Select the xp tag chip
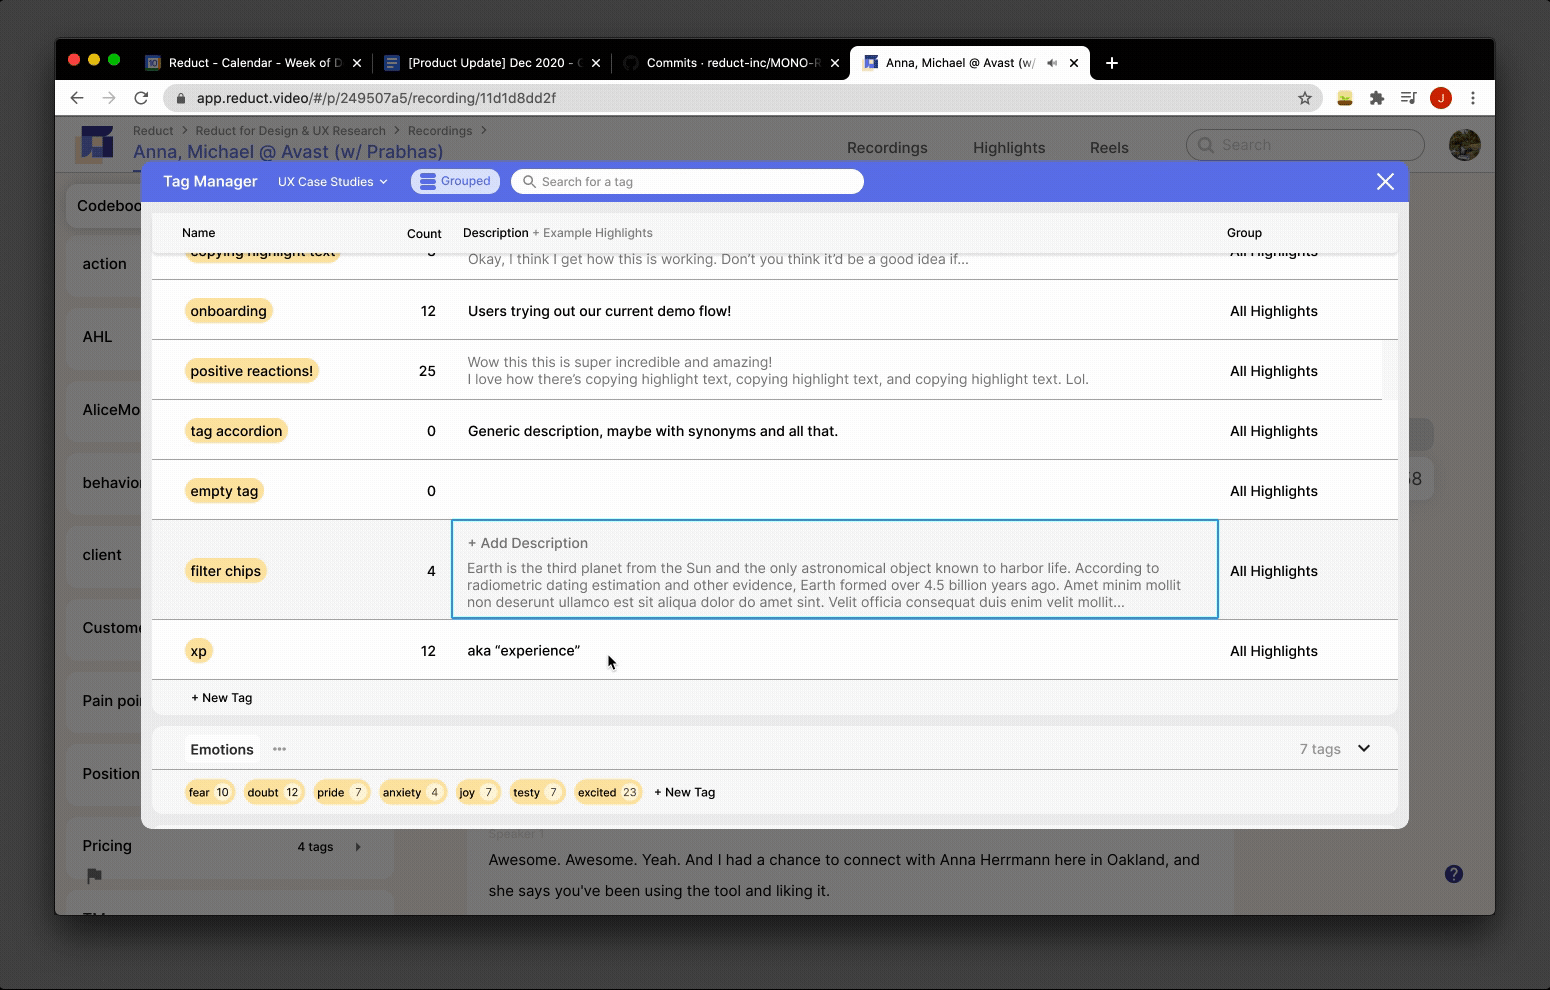 [198, 651]
